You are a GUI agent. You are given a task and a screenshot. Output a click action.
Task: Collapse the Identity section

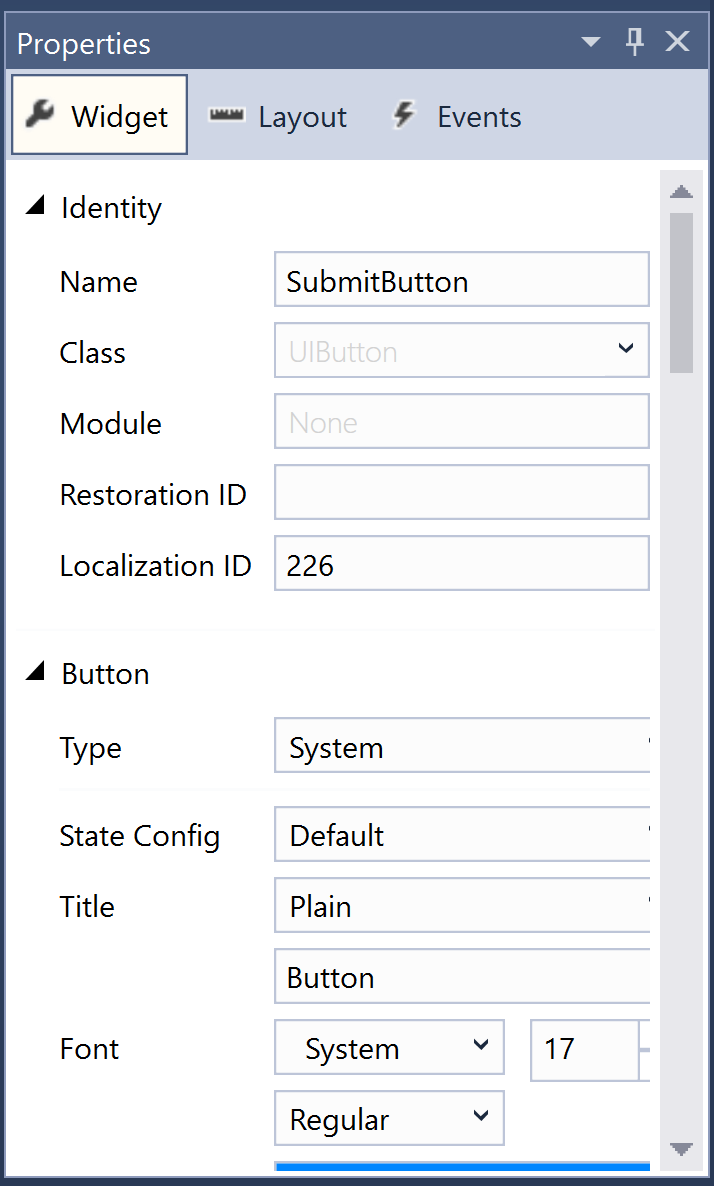click(35, 206)
